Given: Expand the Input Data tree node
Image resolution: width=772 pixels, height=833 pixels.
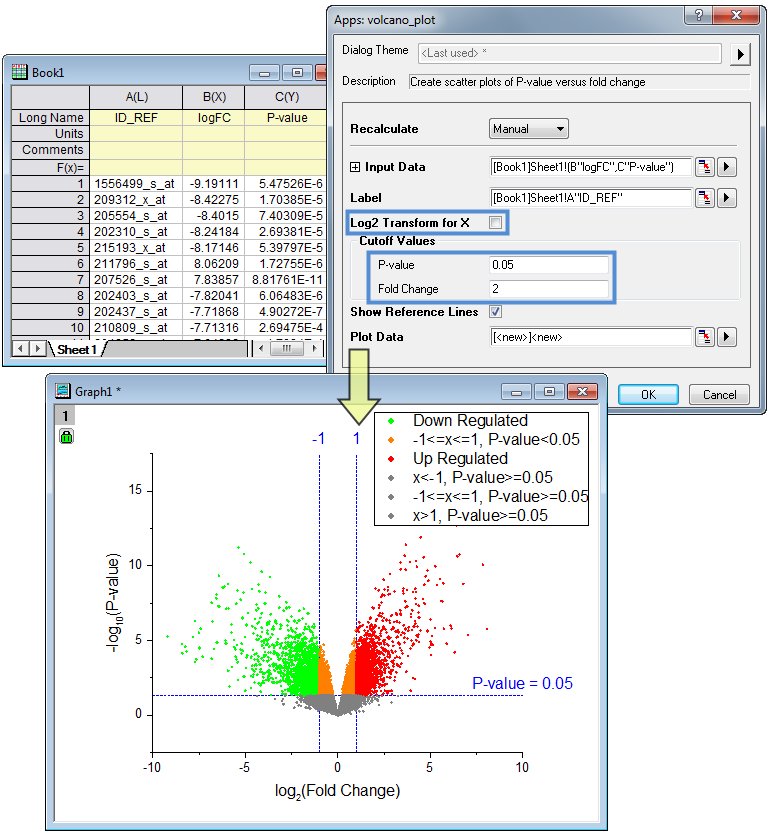Looking at the screenshot, I should coord(355,167).
